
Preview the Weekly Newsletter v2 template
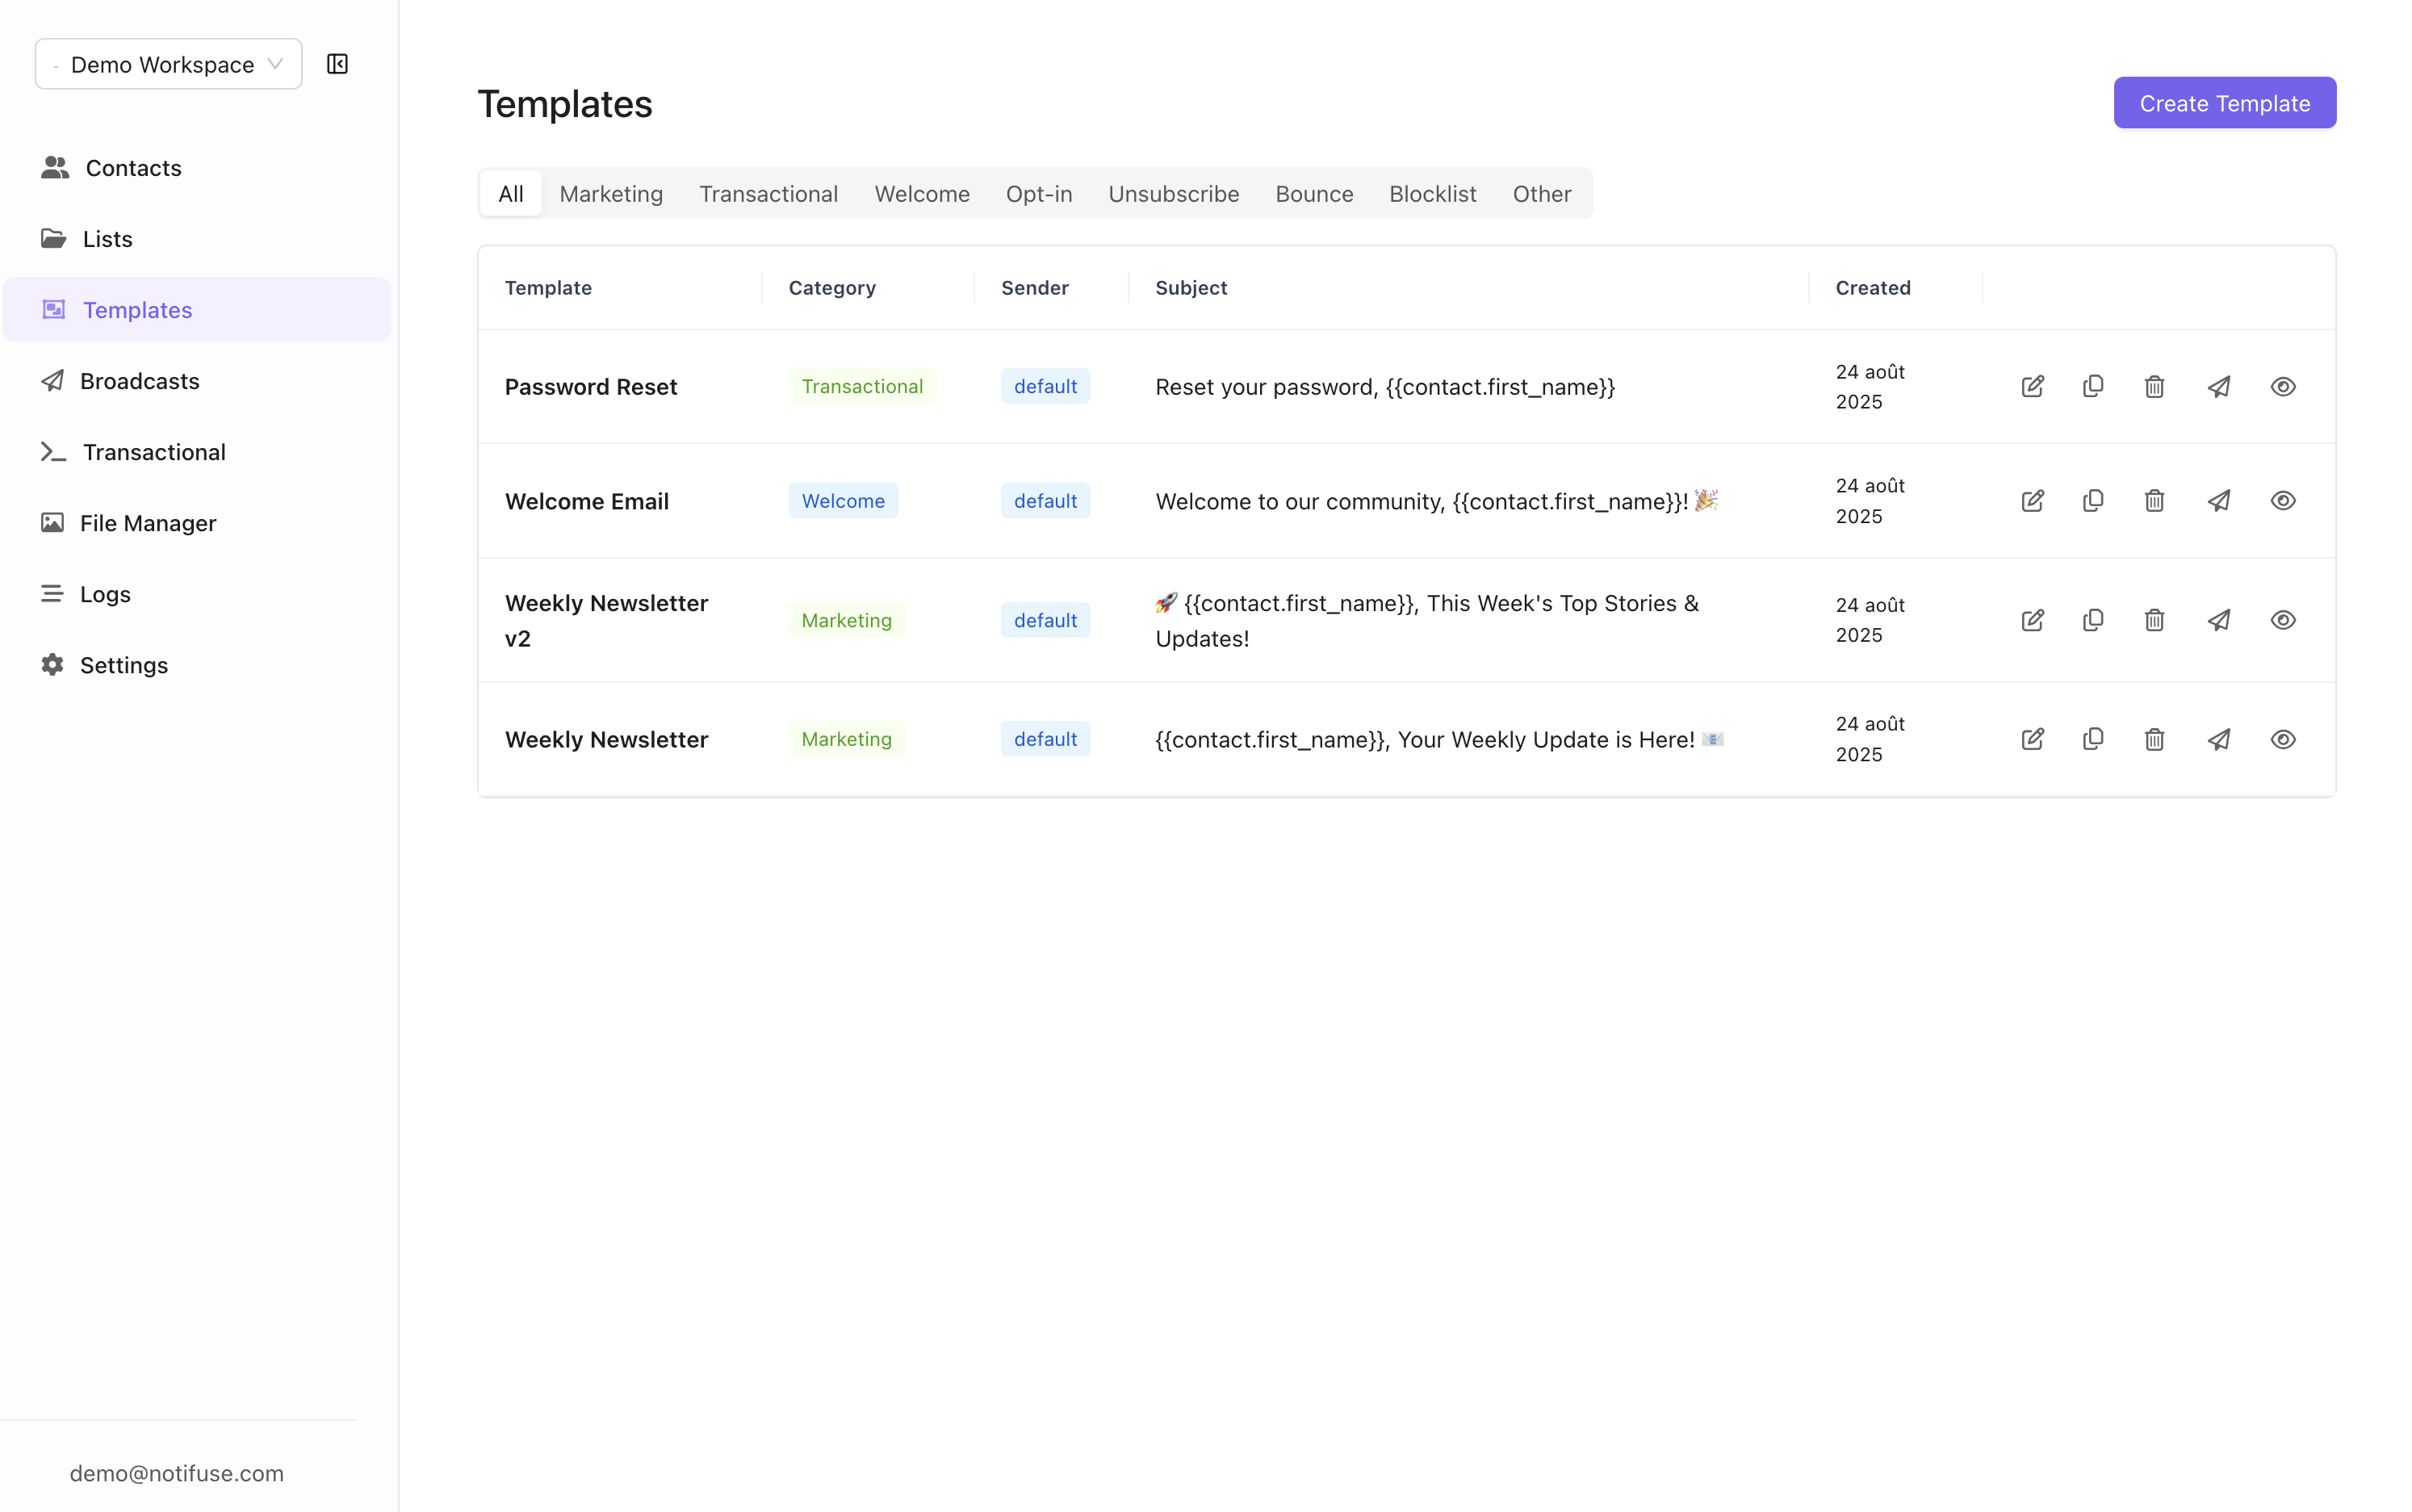pyautogui.click(x=2282, y=621)
